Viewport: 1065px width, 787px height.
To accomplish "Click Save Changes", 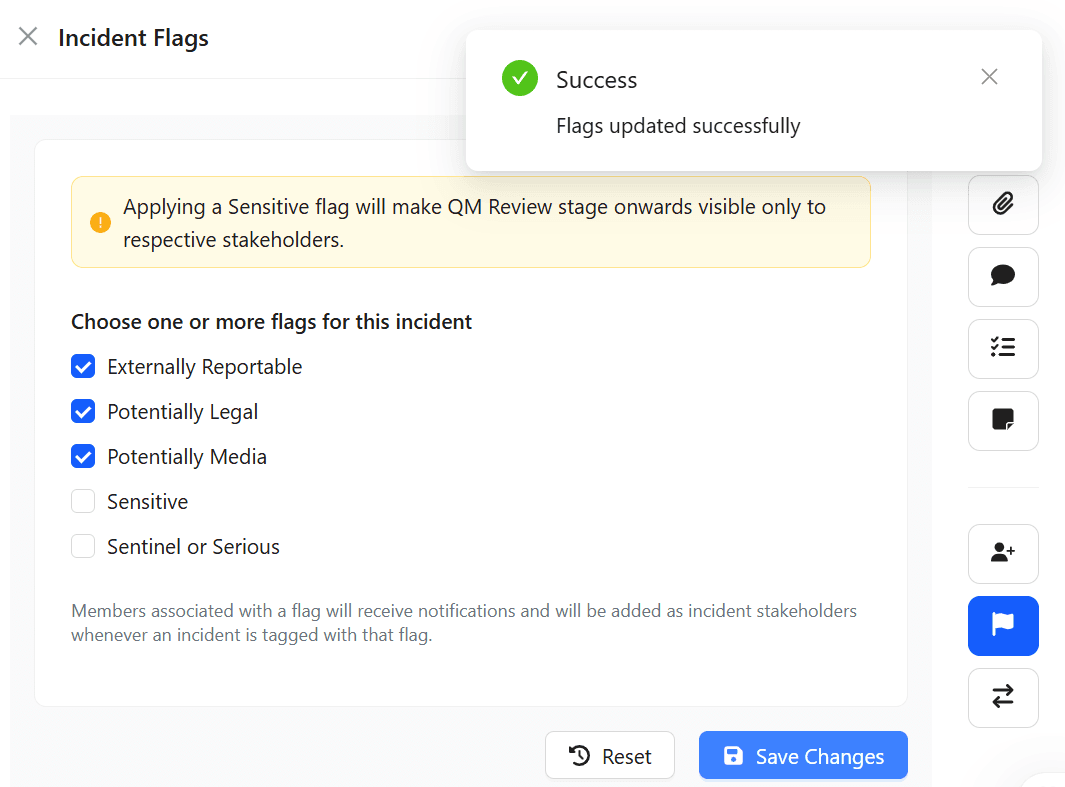I will pyautogui.click(x=803, y=755).
